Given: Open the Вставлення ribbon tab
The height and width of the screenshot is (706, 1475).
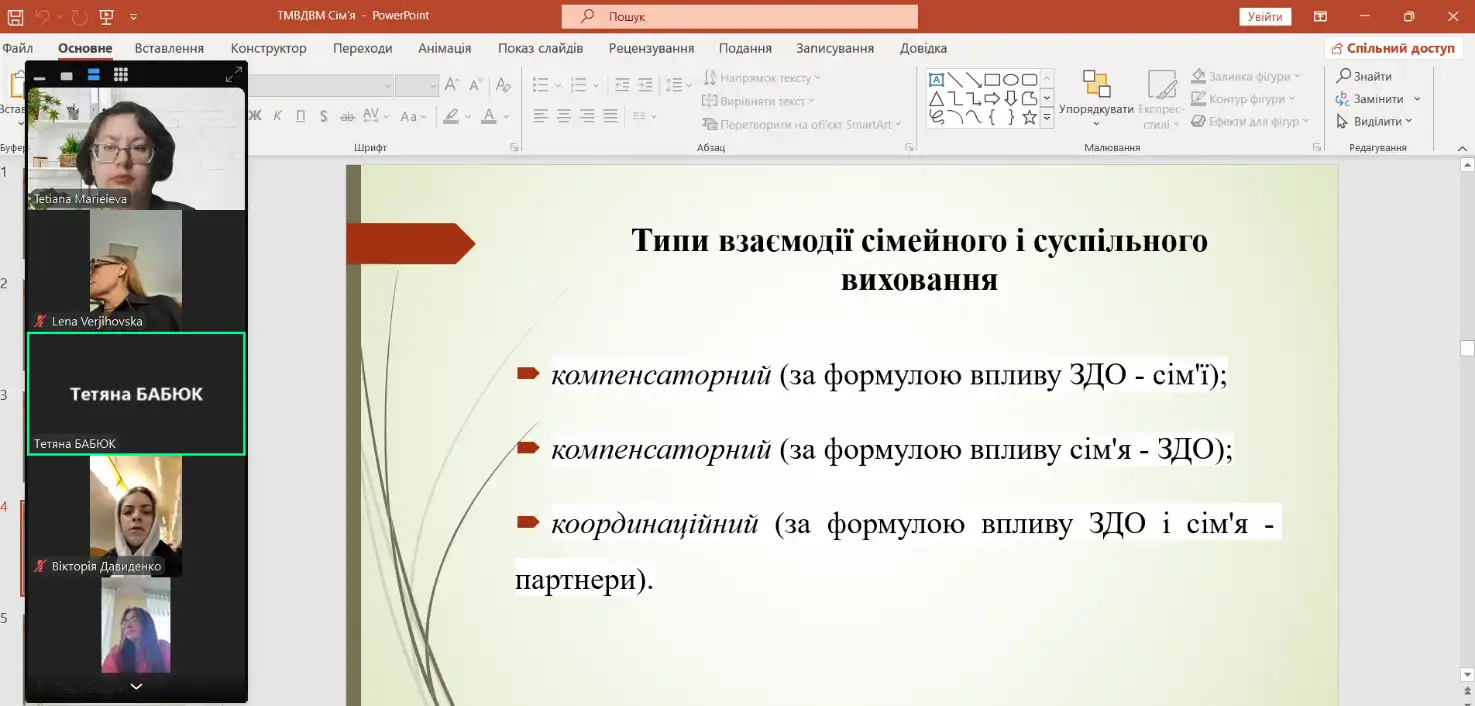Looking at the screenshot, I should (169, 48).
